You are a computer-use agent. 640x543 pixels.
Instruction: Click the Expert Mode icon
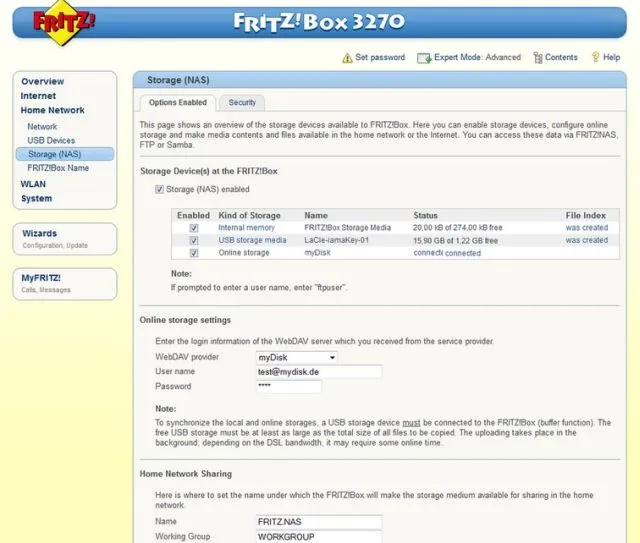(424, 58)
